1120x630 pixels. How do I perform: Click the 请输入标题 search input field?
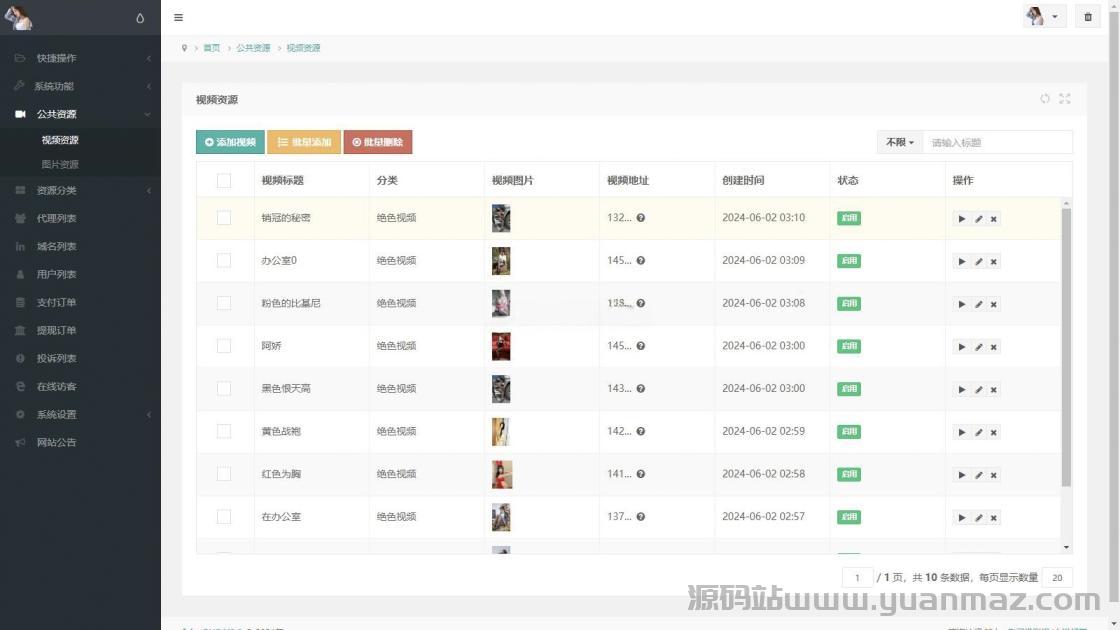(996, 142)
